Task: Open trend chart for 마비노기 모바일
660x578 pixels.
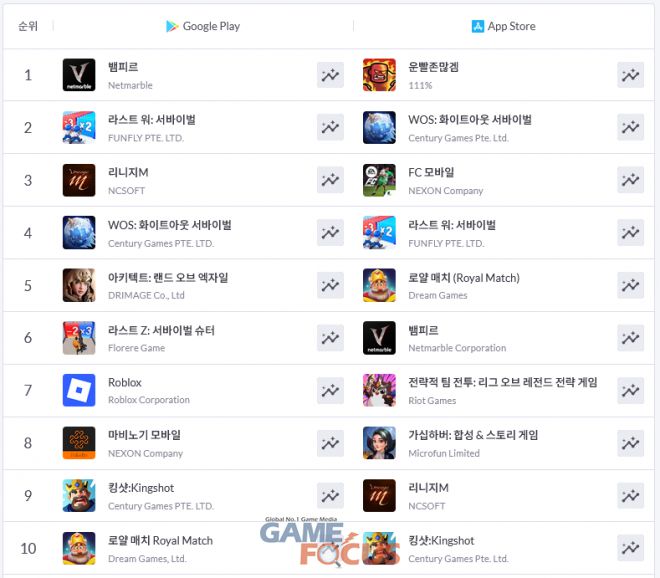Action: pos(330,443)
